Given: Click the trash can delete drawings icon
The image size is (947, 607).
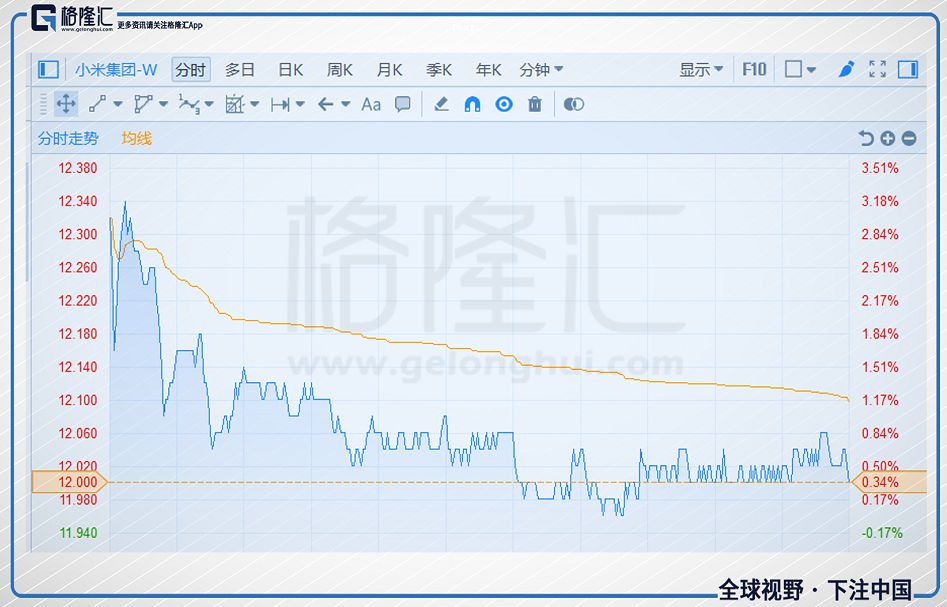Looking at the screenshot, I should click(534, 104).
